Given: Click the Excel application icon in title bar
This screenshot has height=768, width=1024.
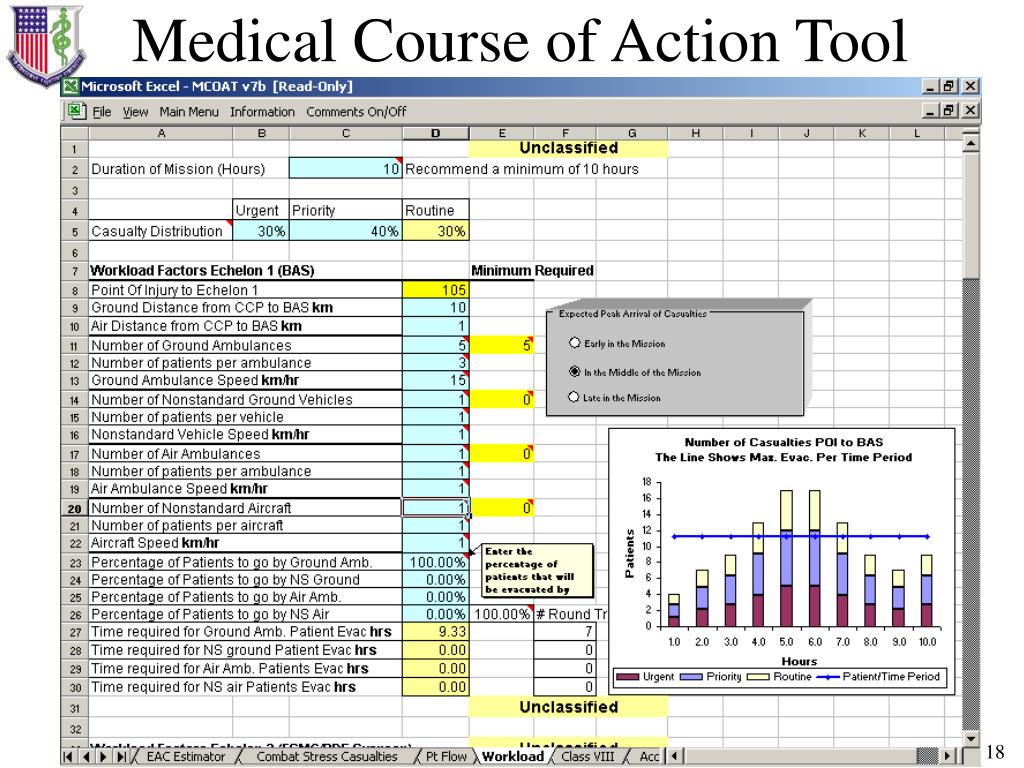Looking at the screenshot, I should [x=71, y=86].
